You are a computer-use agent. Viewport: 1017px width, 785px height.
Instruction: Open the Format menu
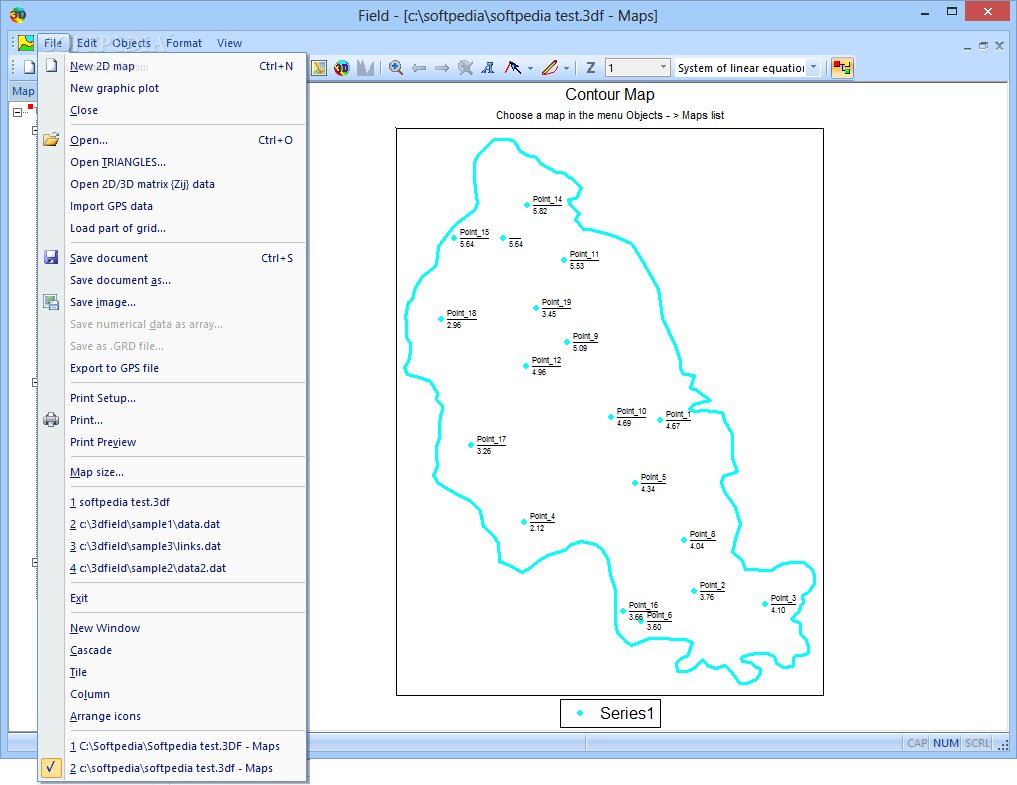tap(184, 43)
